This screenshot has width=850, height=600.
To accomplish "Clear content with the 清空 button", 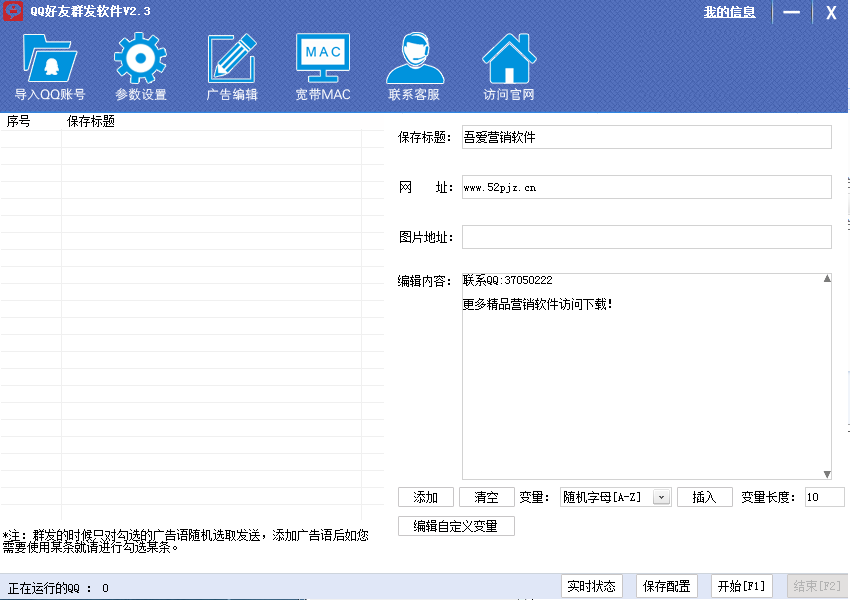I will (x=487, y=497).
